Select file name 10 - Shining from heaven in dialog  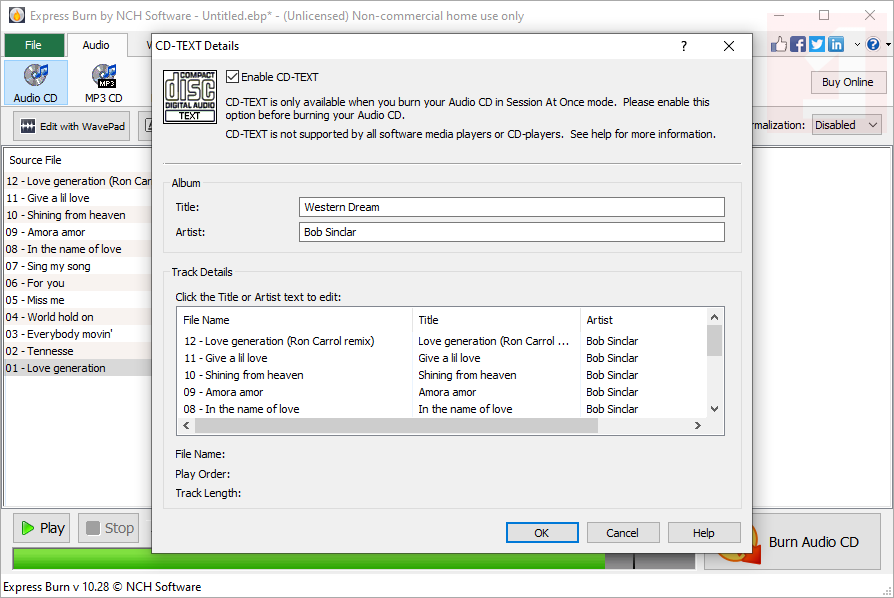243,375
